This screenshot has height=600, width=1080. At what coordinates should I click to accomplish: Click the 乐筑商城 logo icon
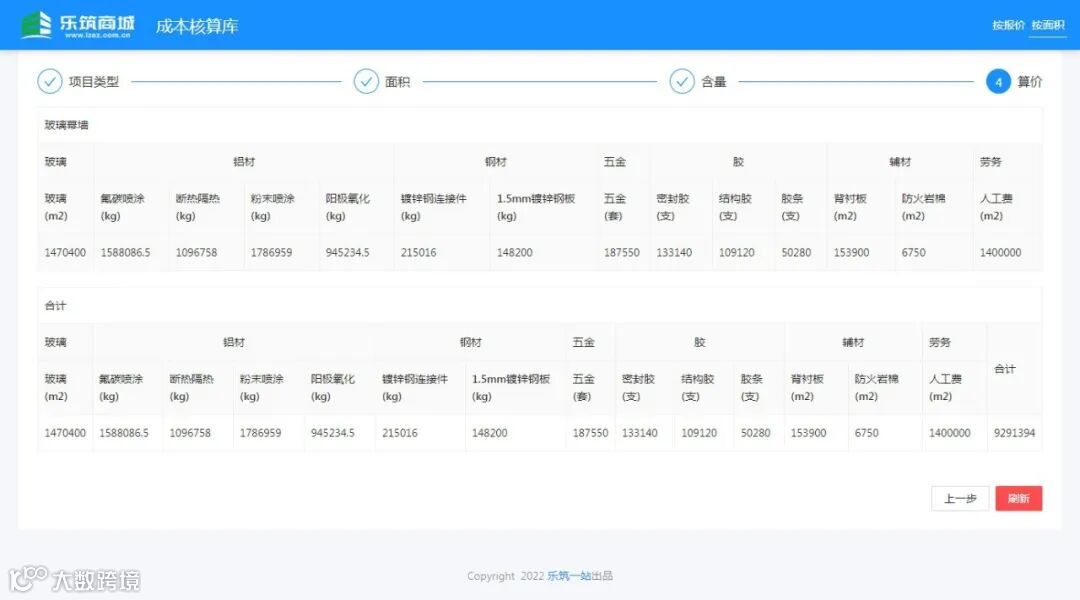37,25
